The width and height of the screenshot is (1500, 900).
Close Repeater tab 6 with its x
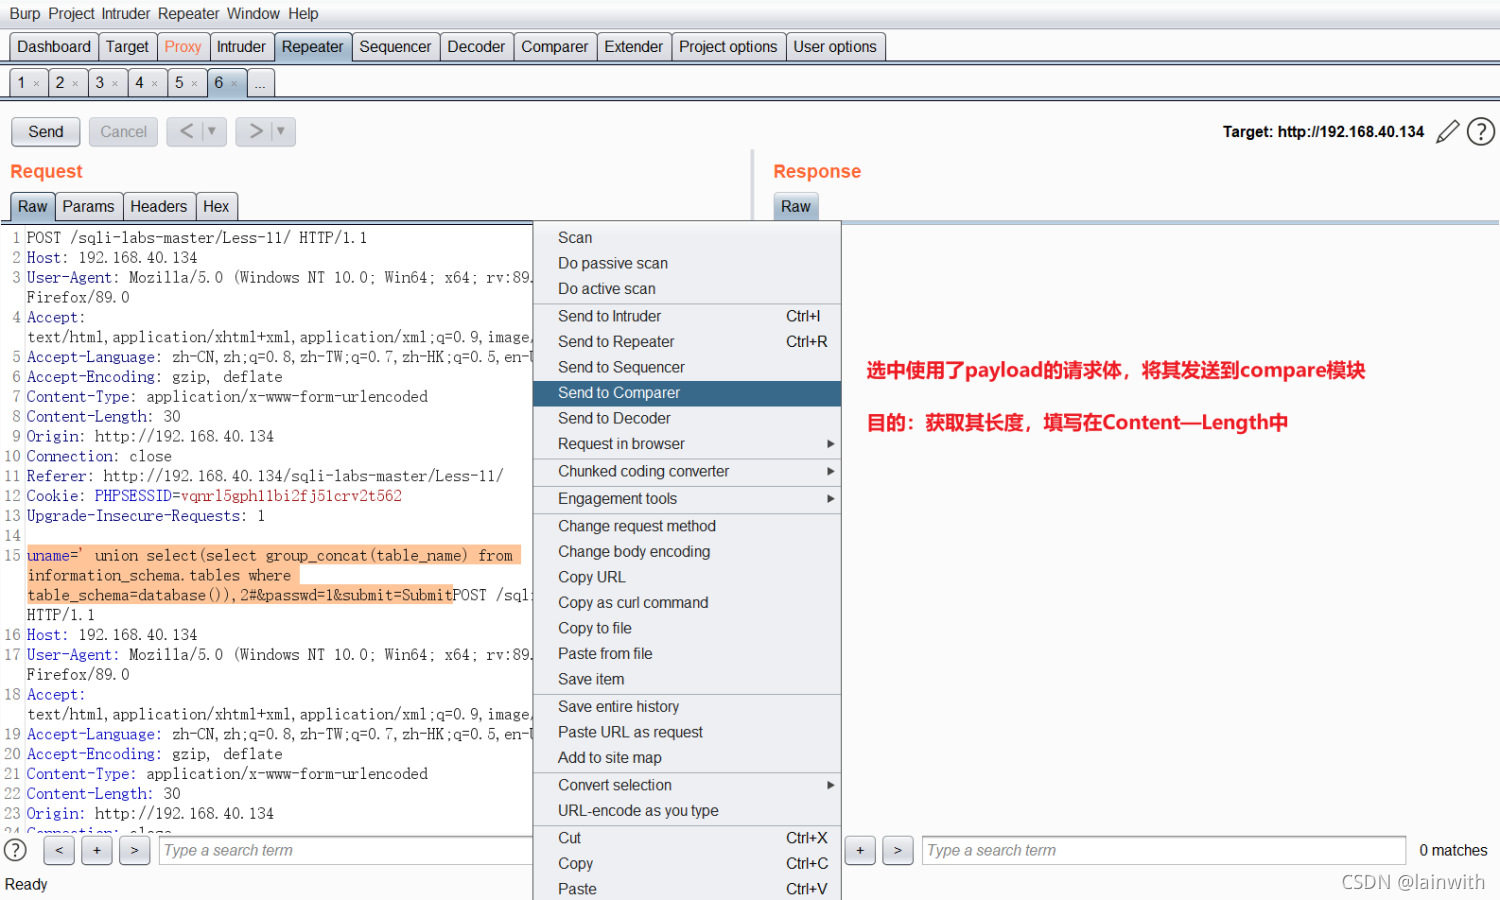click(234, 83)
